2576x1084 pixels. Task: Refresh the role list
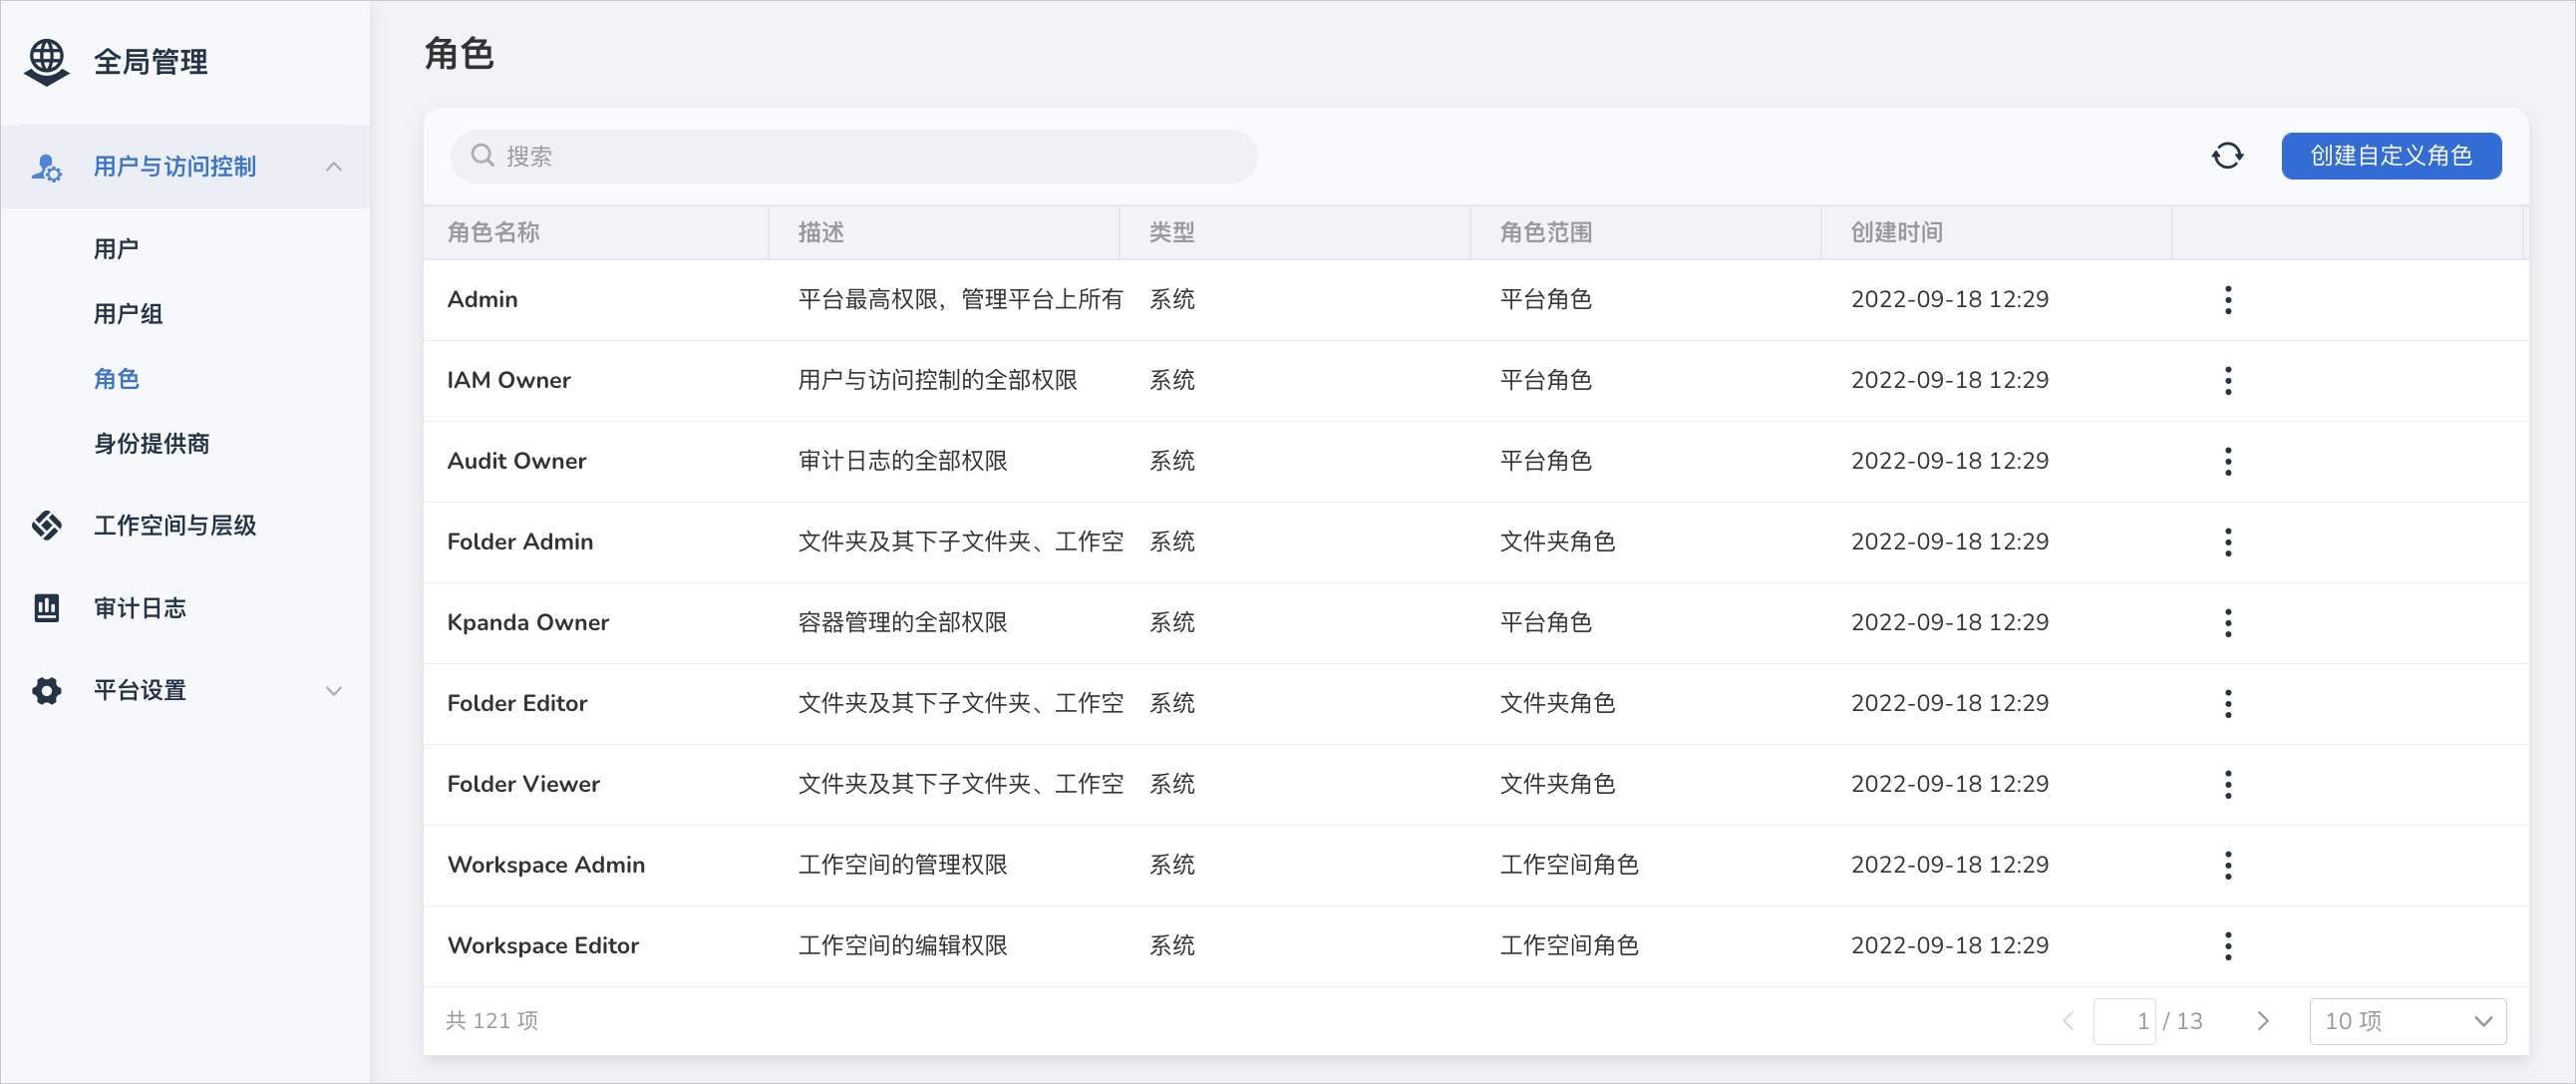2227,156
